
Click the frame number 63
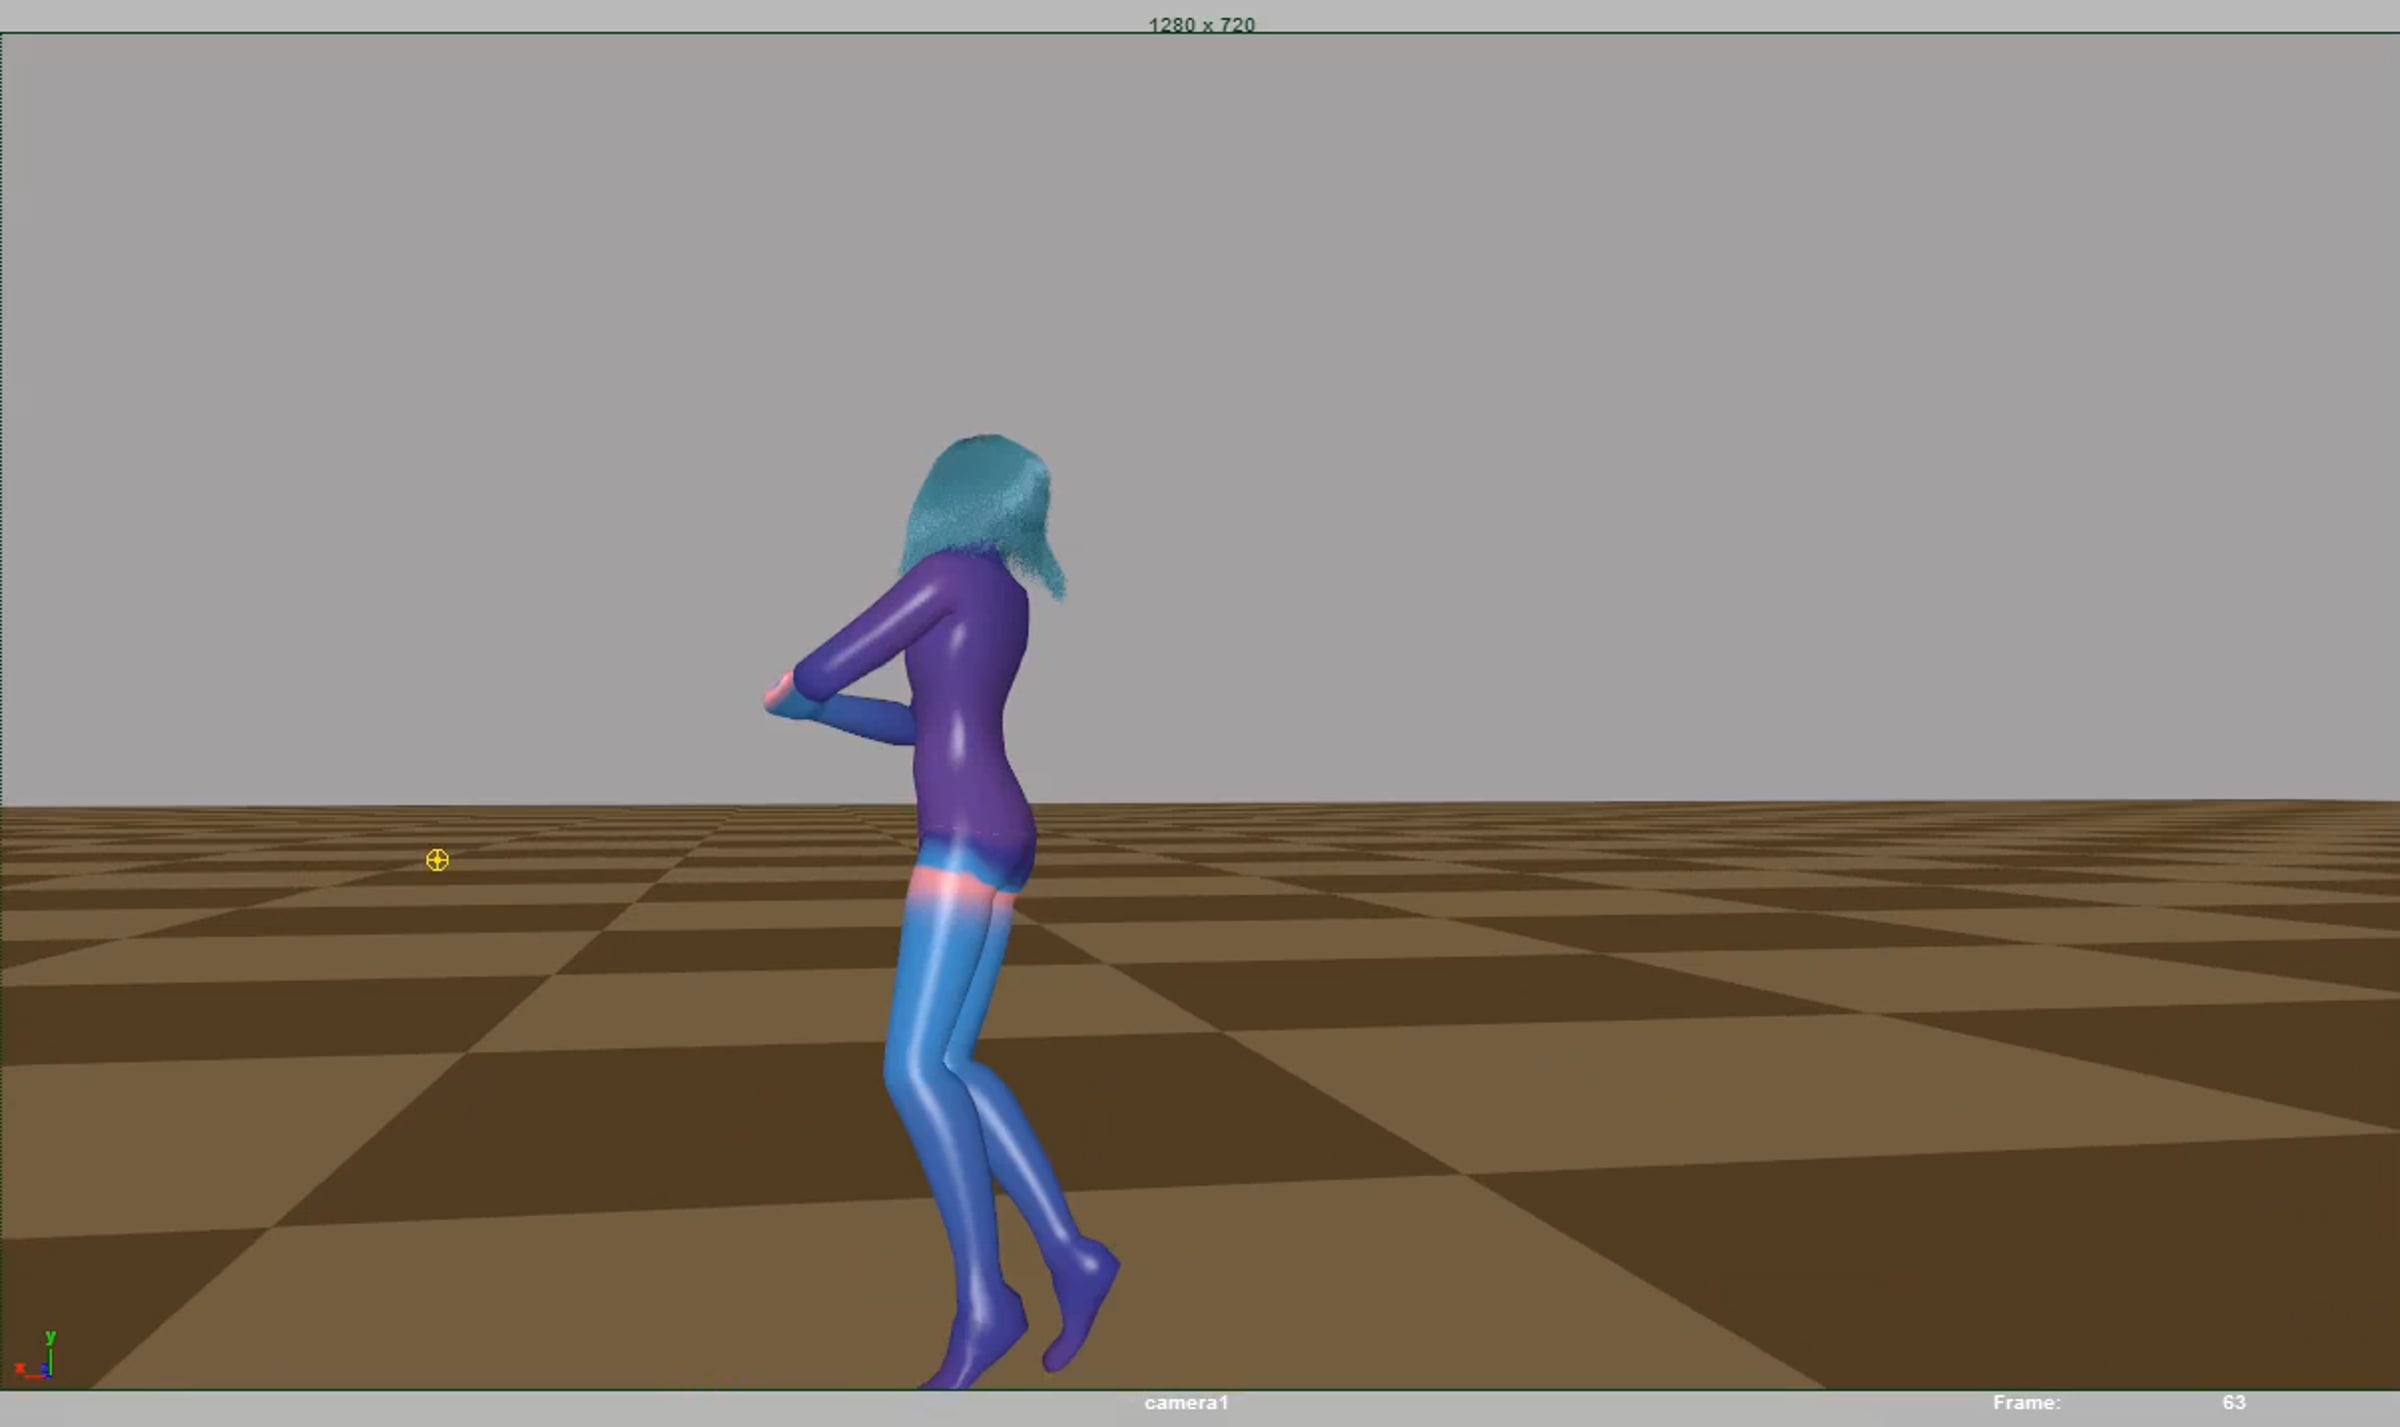(x=2234, y=1403)
